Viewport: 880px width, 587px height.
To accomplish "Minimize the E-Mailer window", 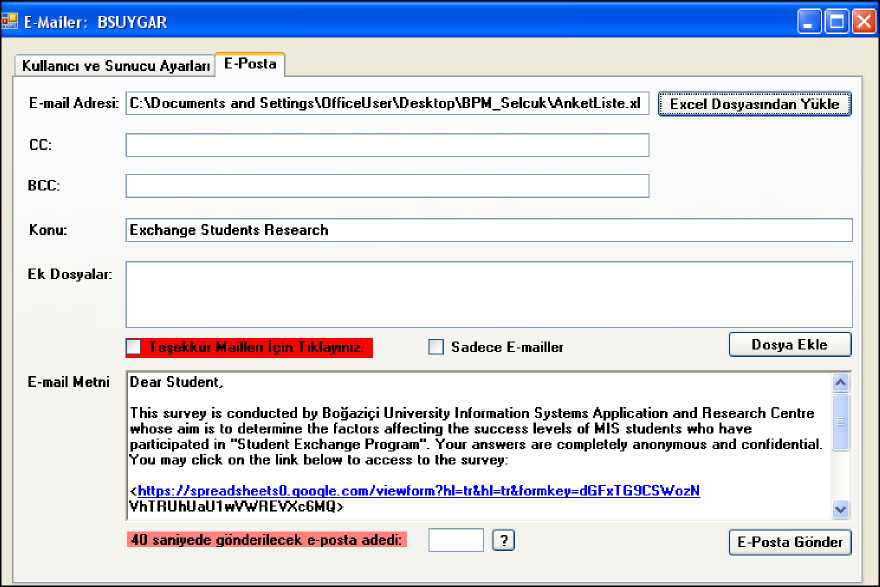I will 810,21.
